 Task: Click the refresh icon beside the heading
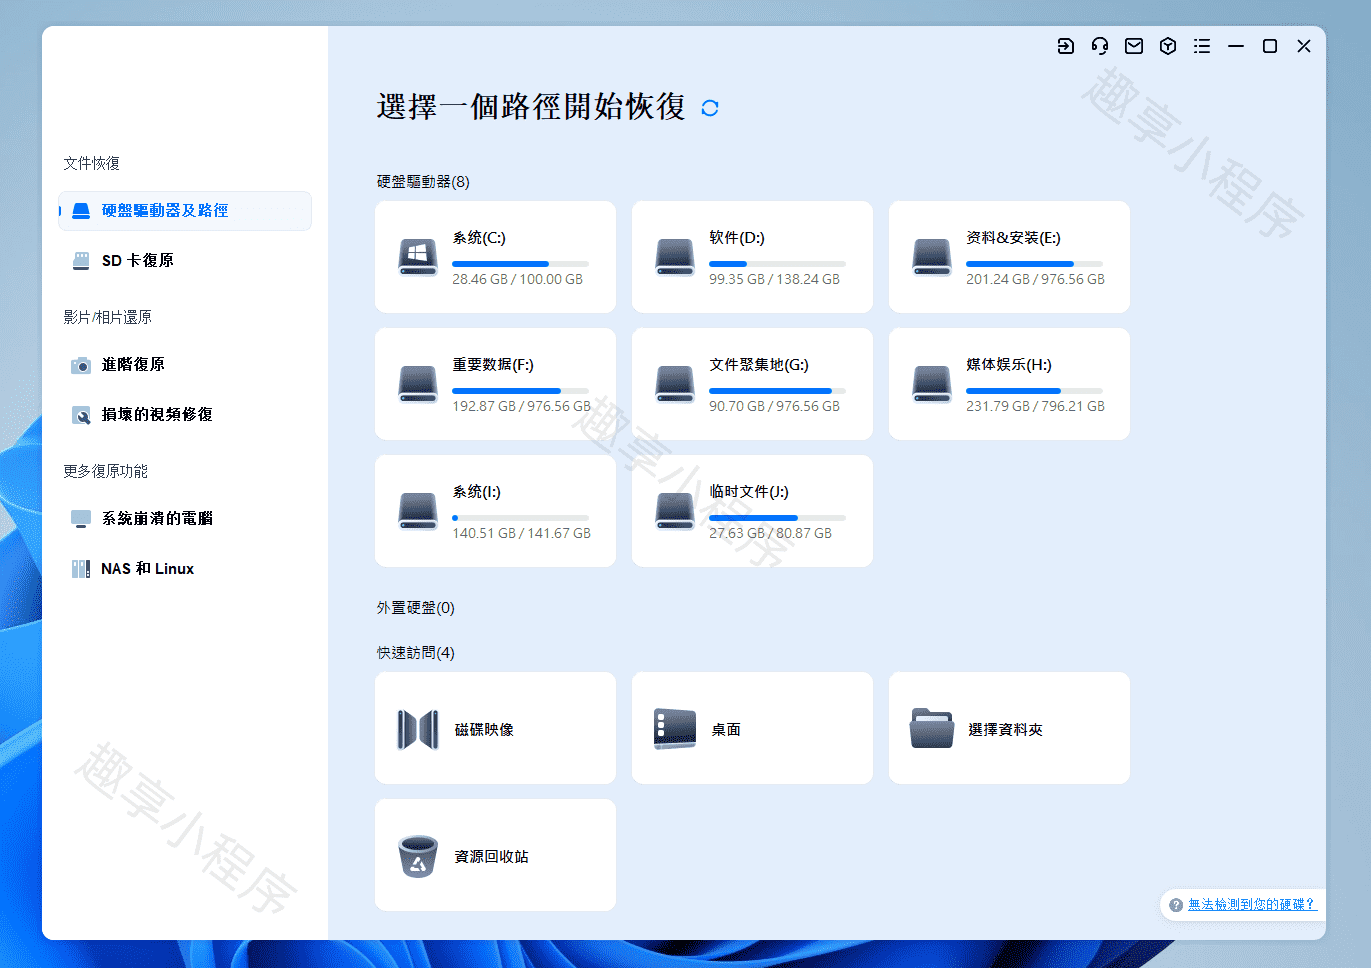[710, 108]
